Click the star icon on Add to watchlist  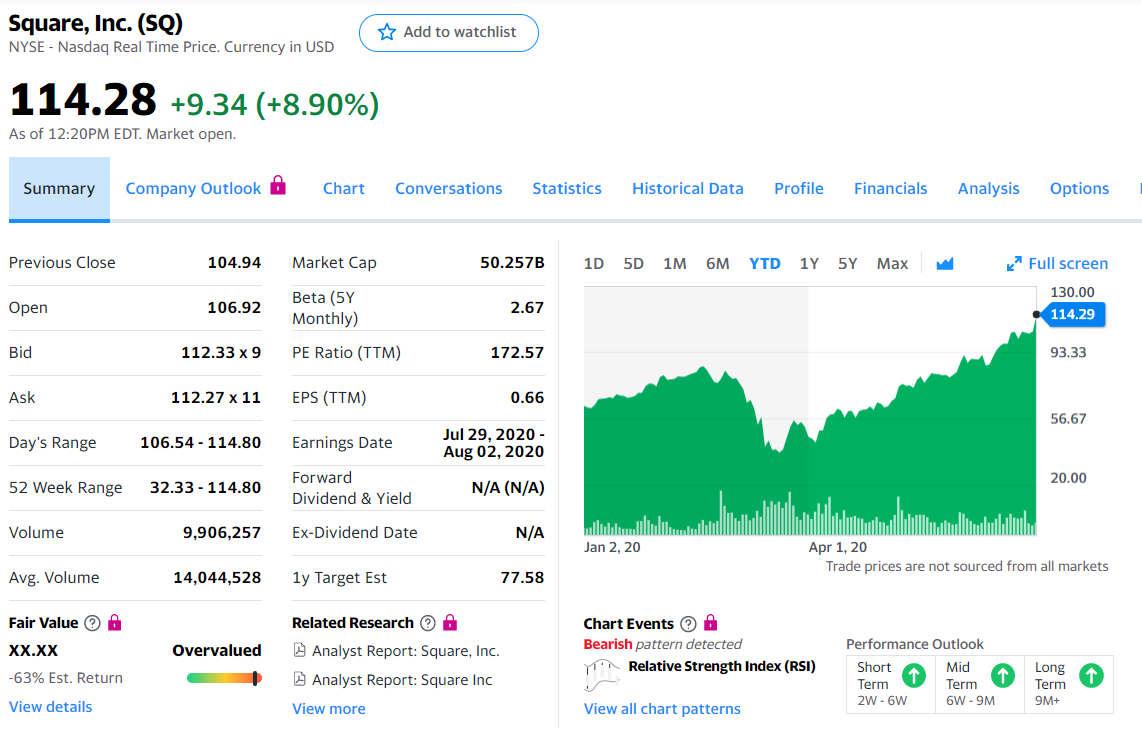[x=387, y=33]
